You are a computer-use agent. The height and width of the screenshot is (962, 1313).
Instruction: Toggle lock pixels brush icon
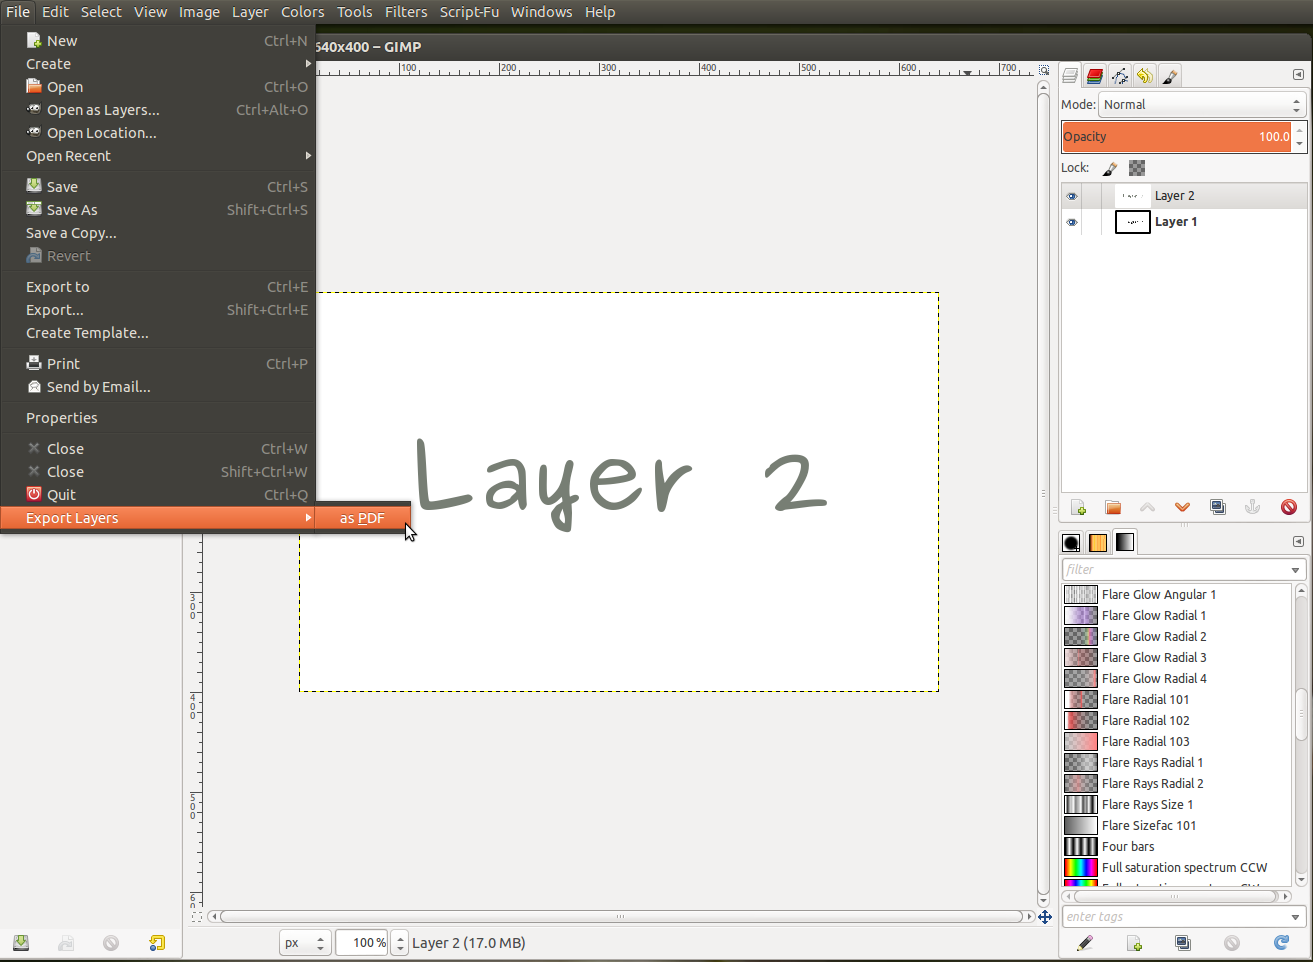tap(1110, 168)
